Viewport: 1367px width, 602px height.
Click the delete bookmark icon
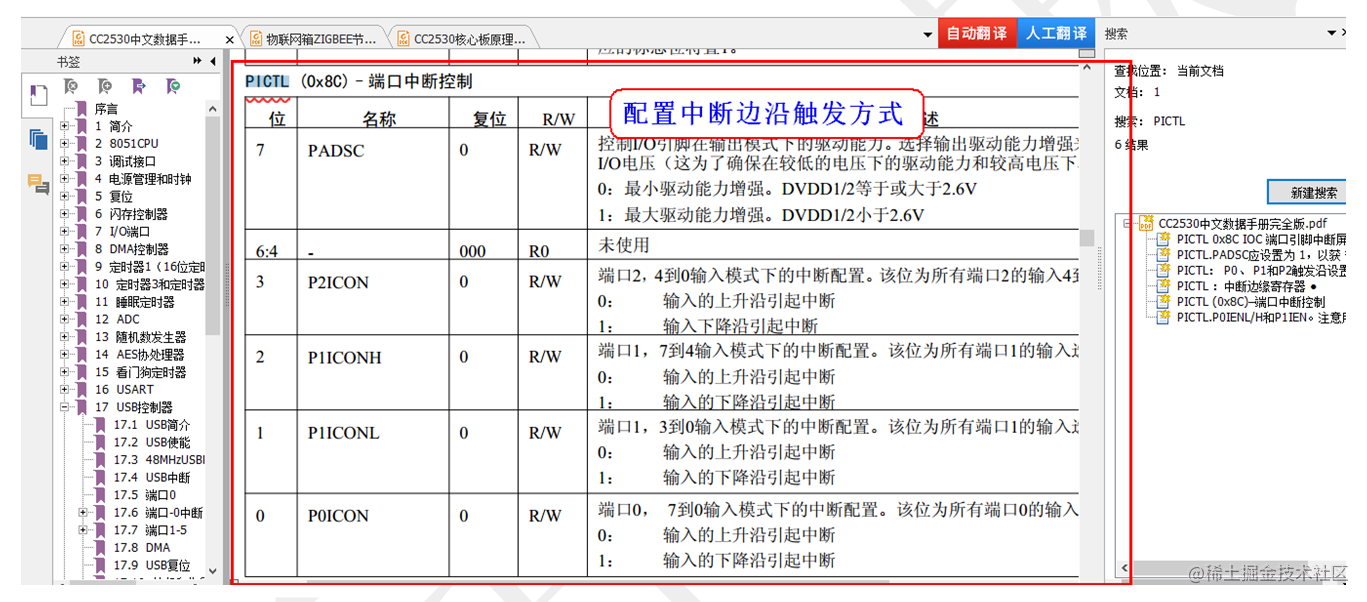click(71, 88)
